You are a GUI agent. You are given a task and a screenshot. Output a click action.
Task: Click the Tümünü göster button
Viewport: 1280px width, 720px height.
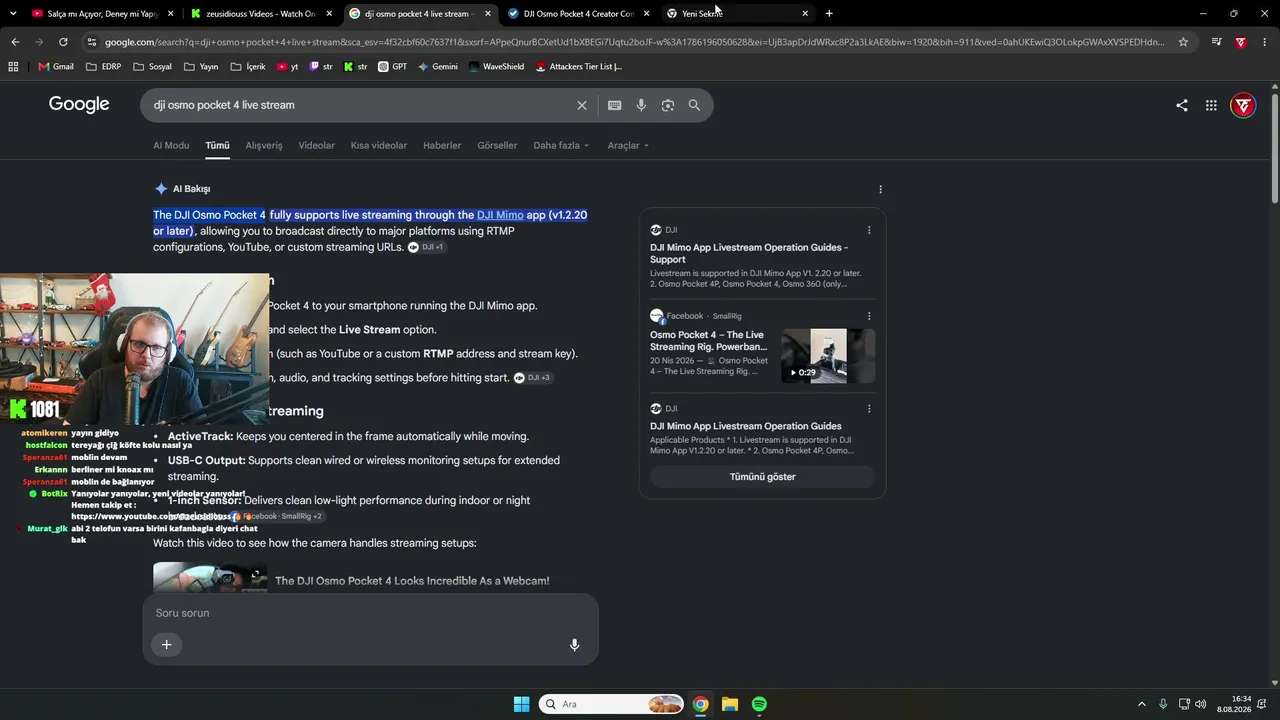point(762,477)
